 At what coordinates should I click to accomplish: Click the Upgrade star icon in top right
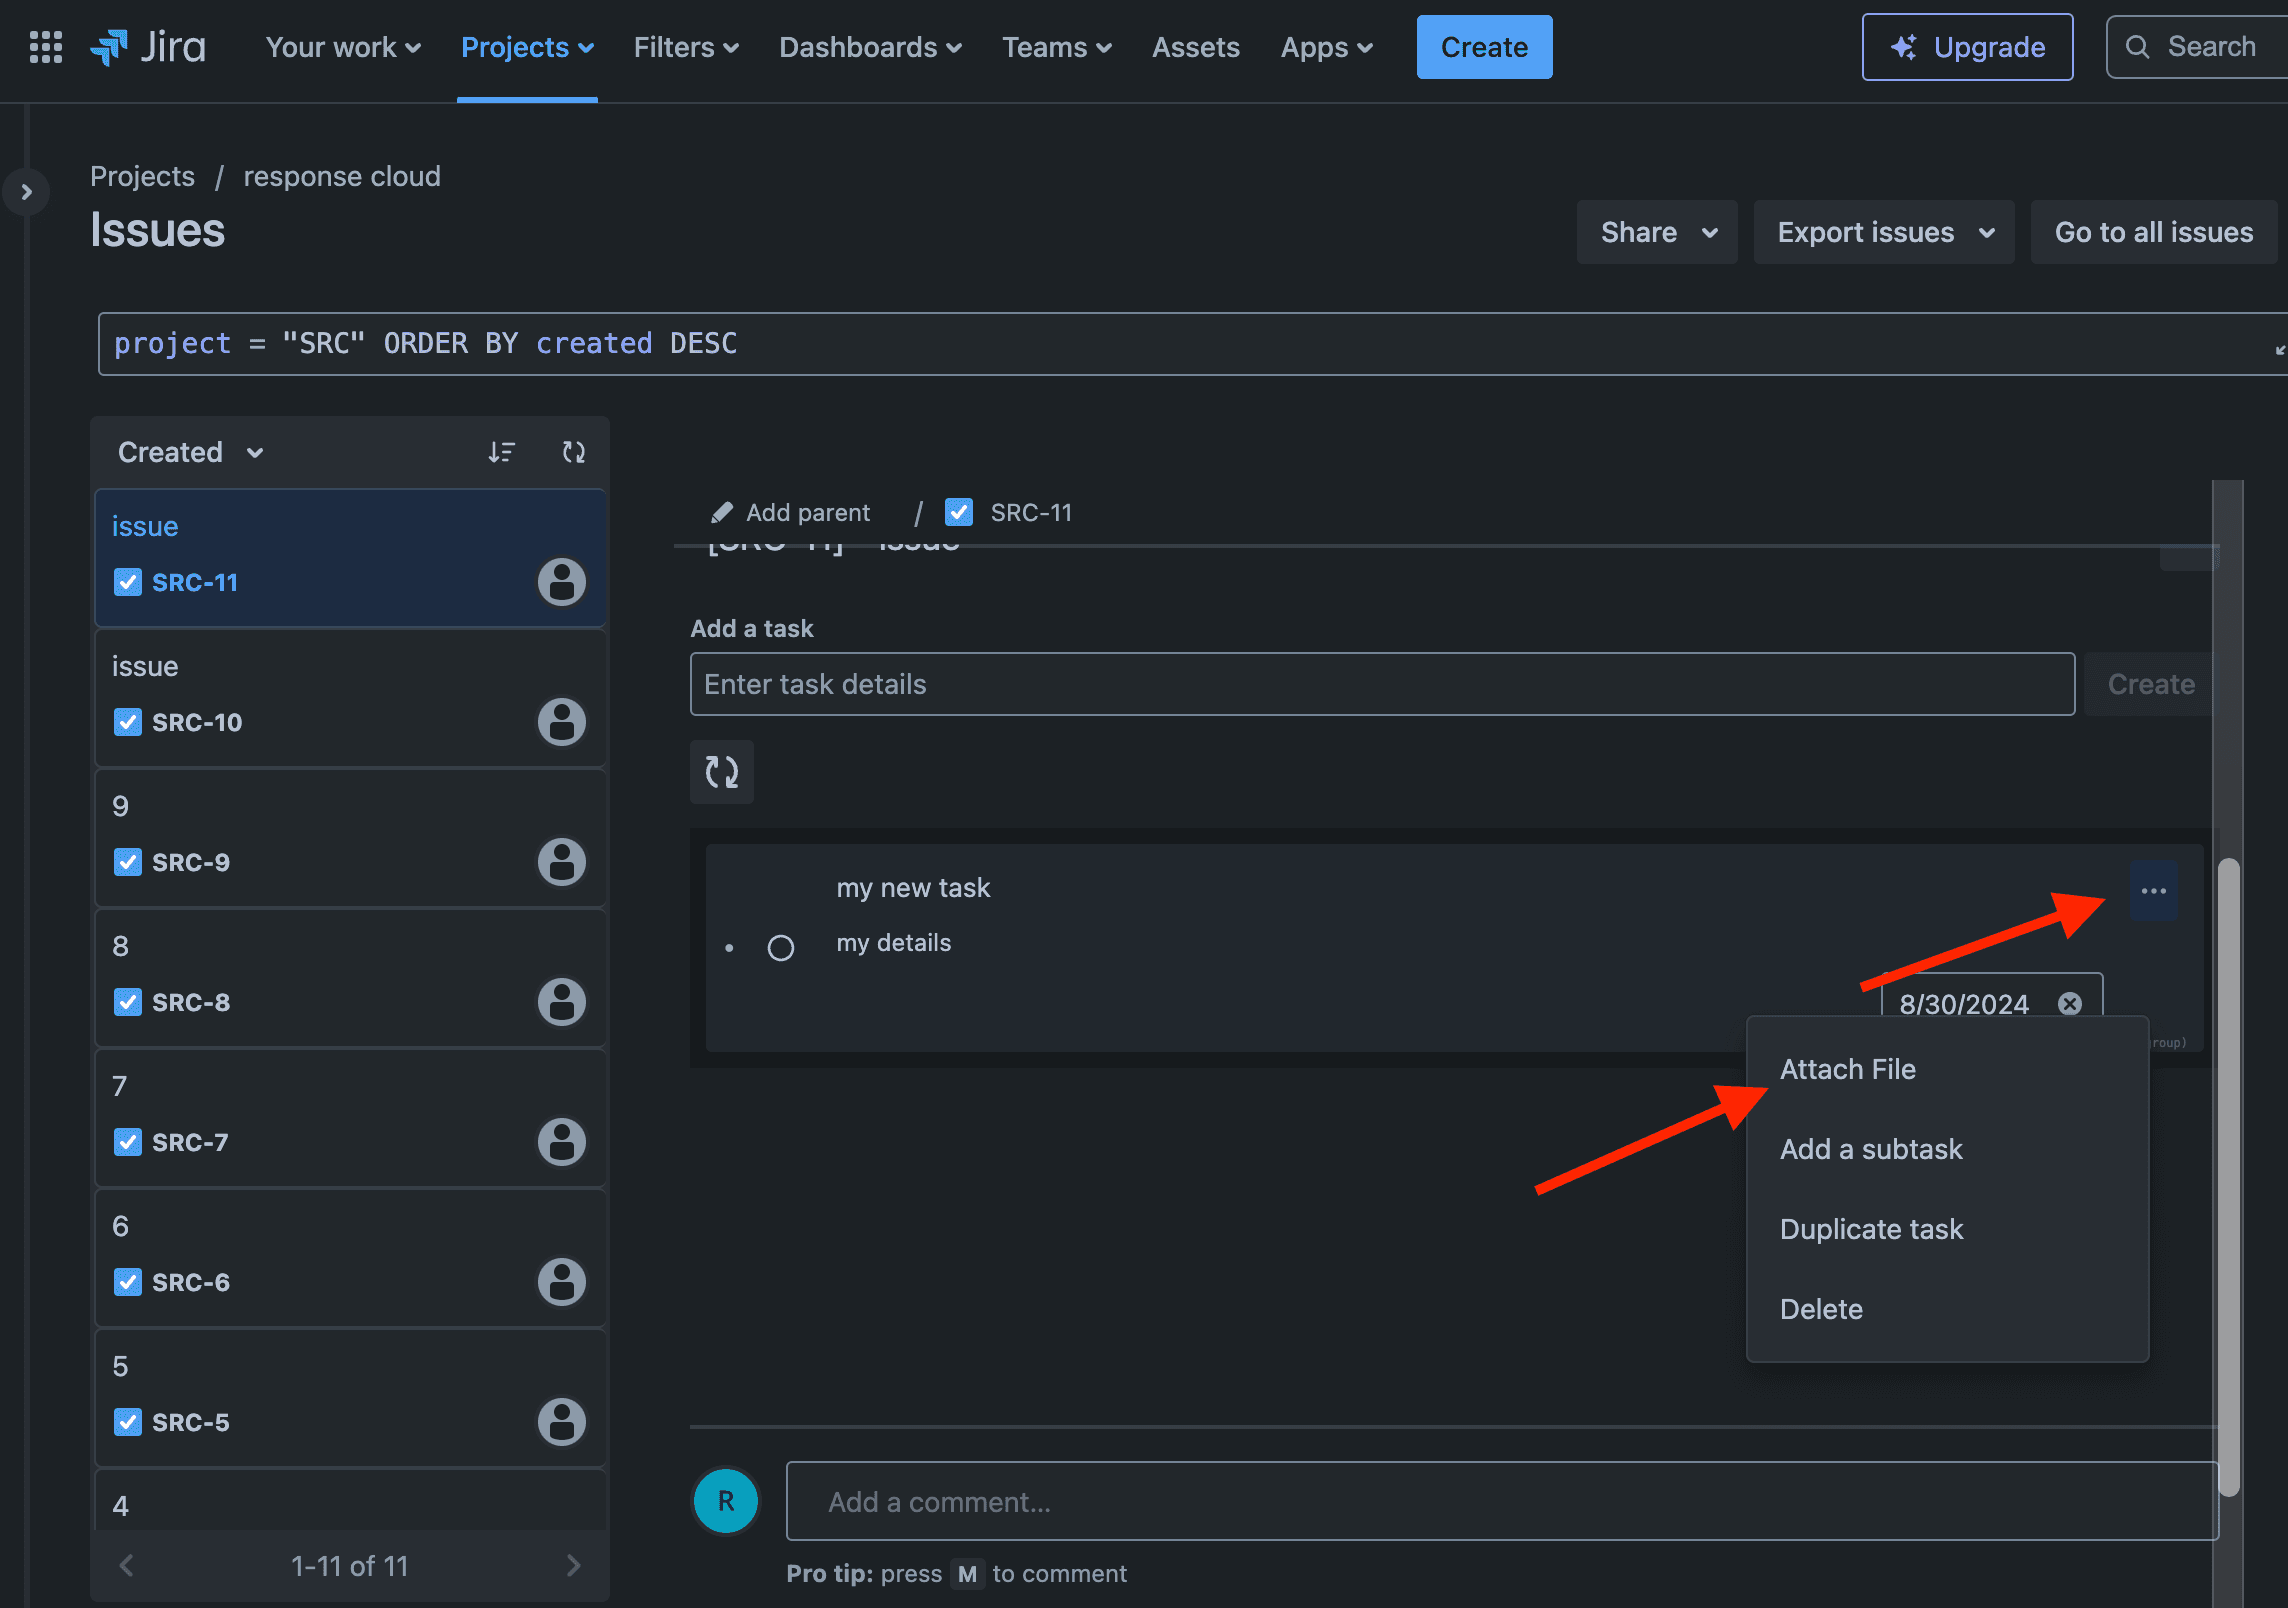pos(1902,47)
